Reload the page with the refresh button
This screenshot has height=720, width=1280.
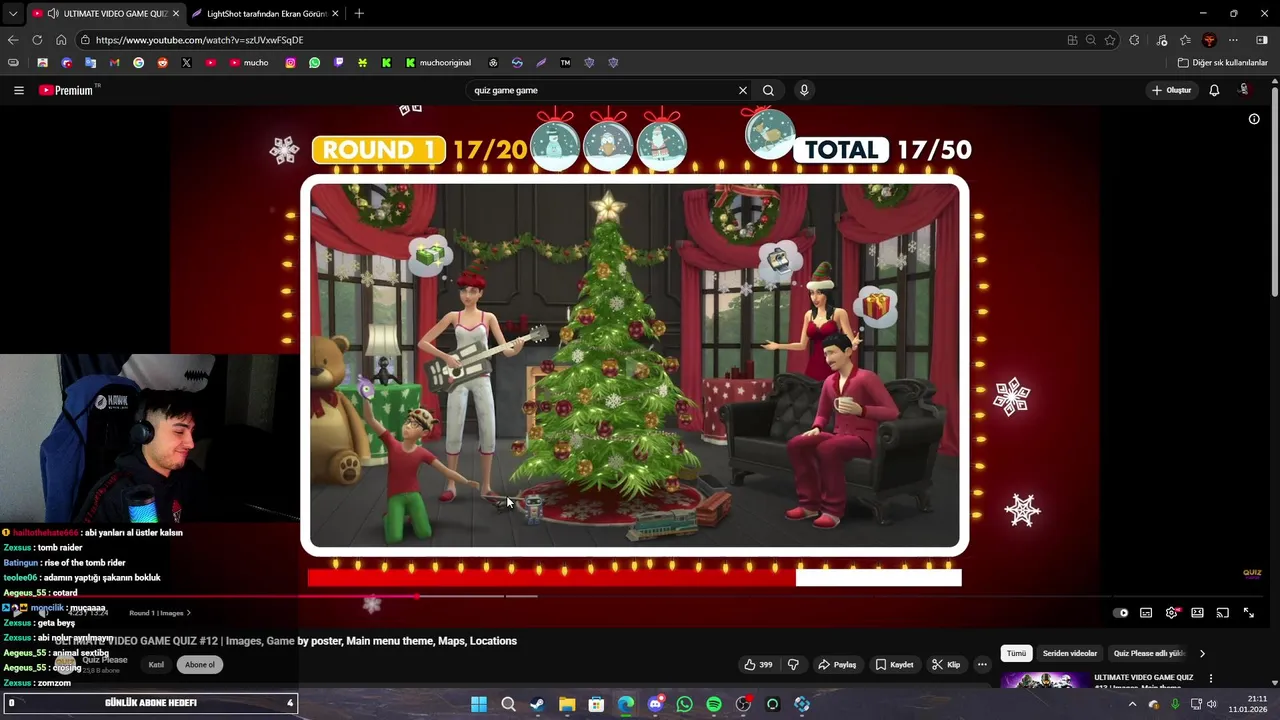click(x=37, y=40)
